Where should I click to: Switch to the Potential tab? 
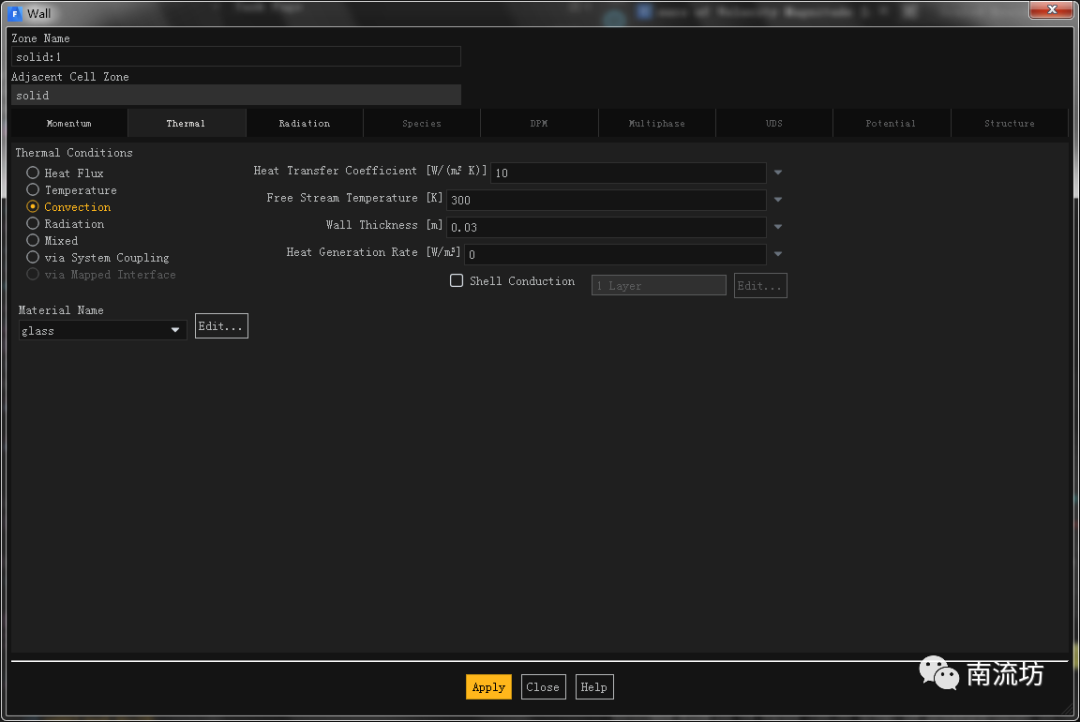(891, 123)
